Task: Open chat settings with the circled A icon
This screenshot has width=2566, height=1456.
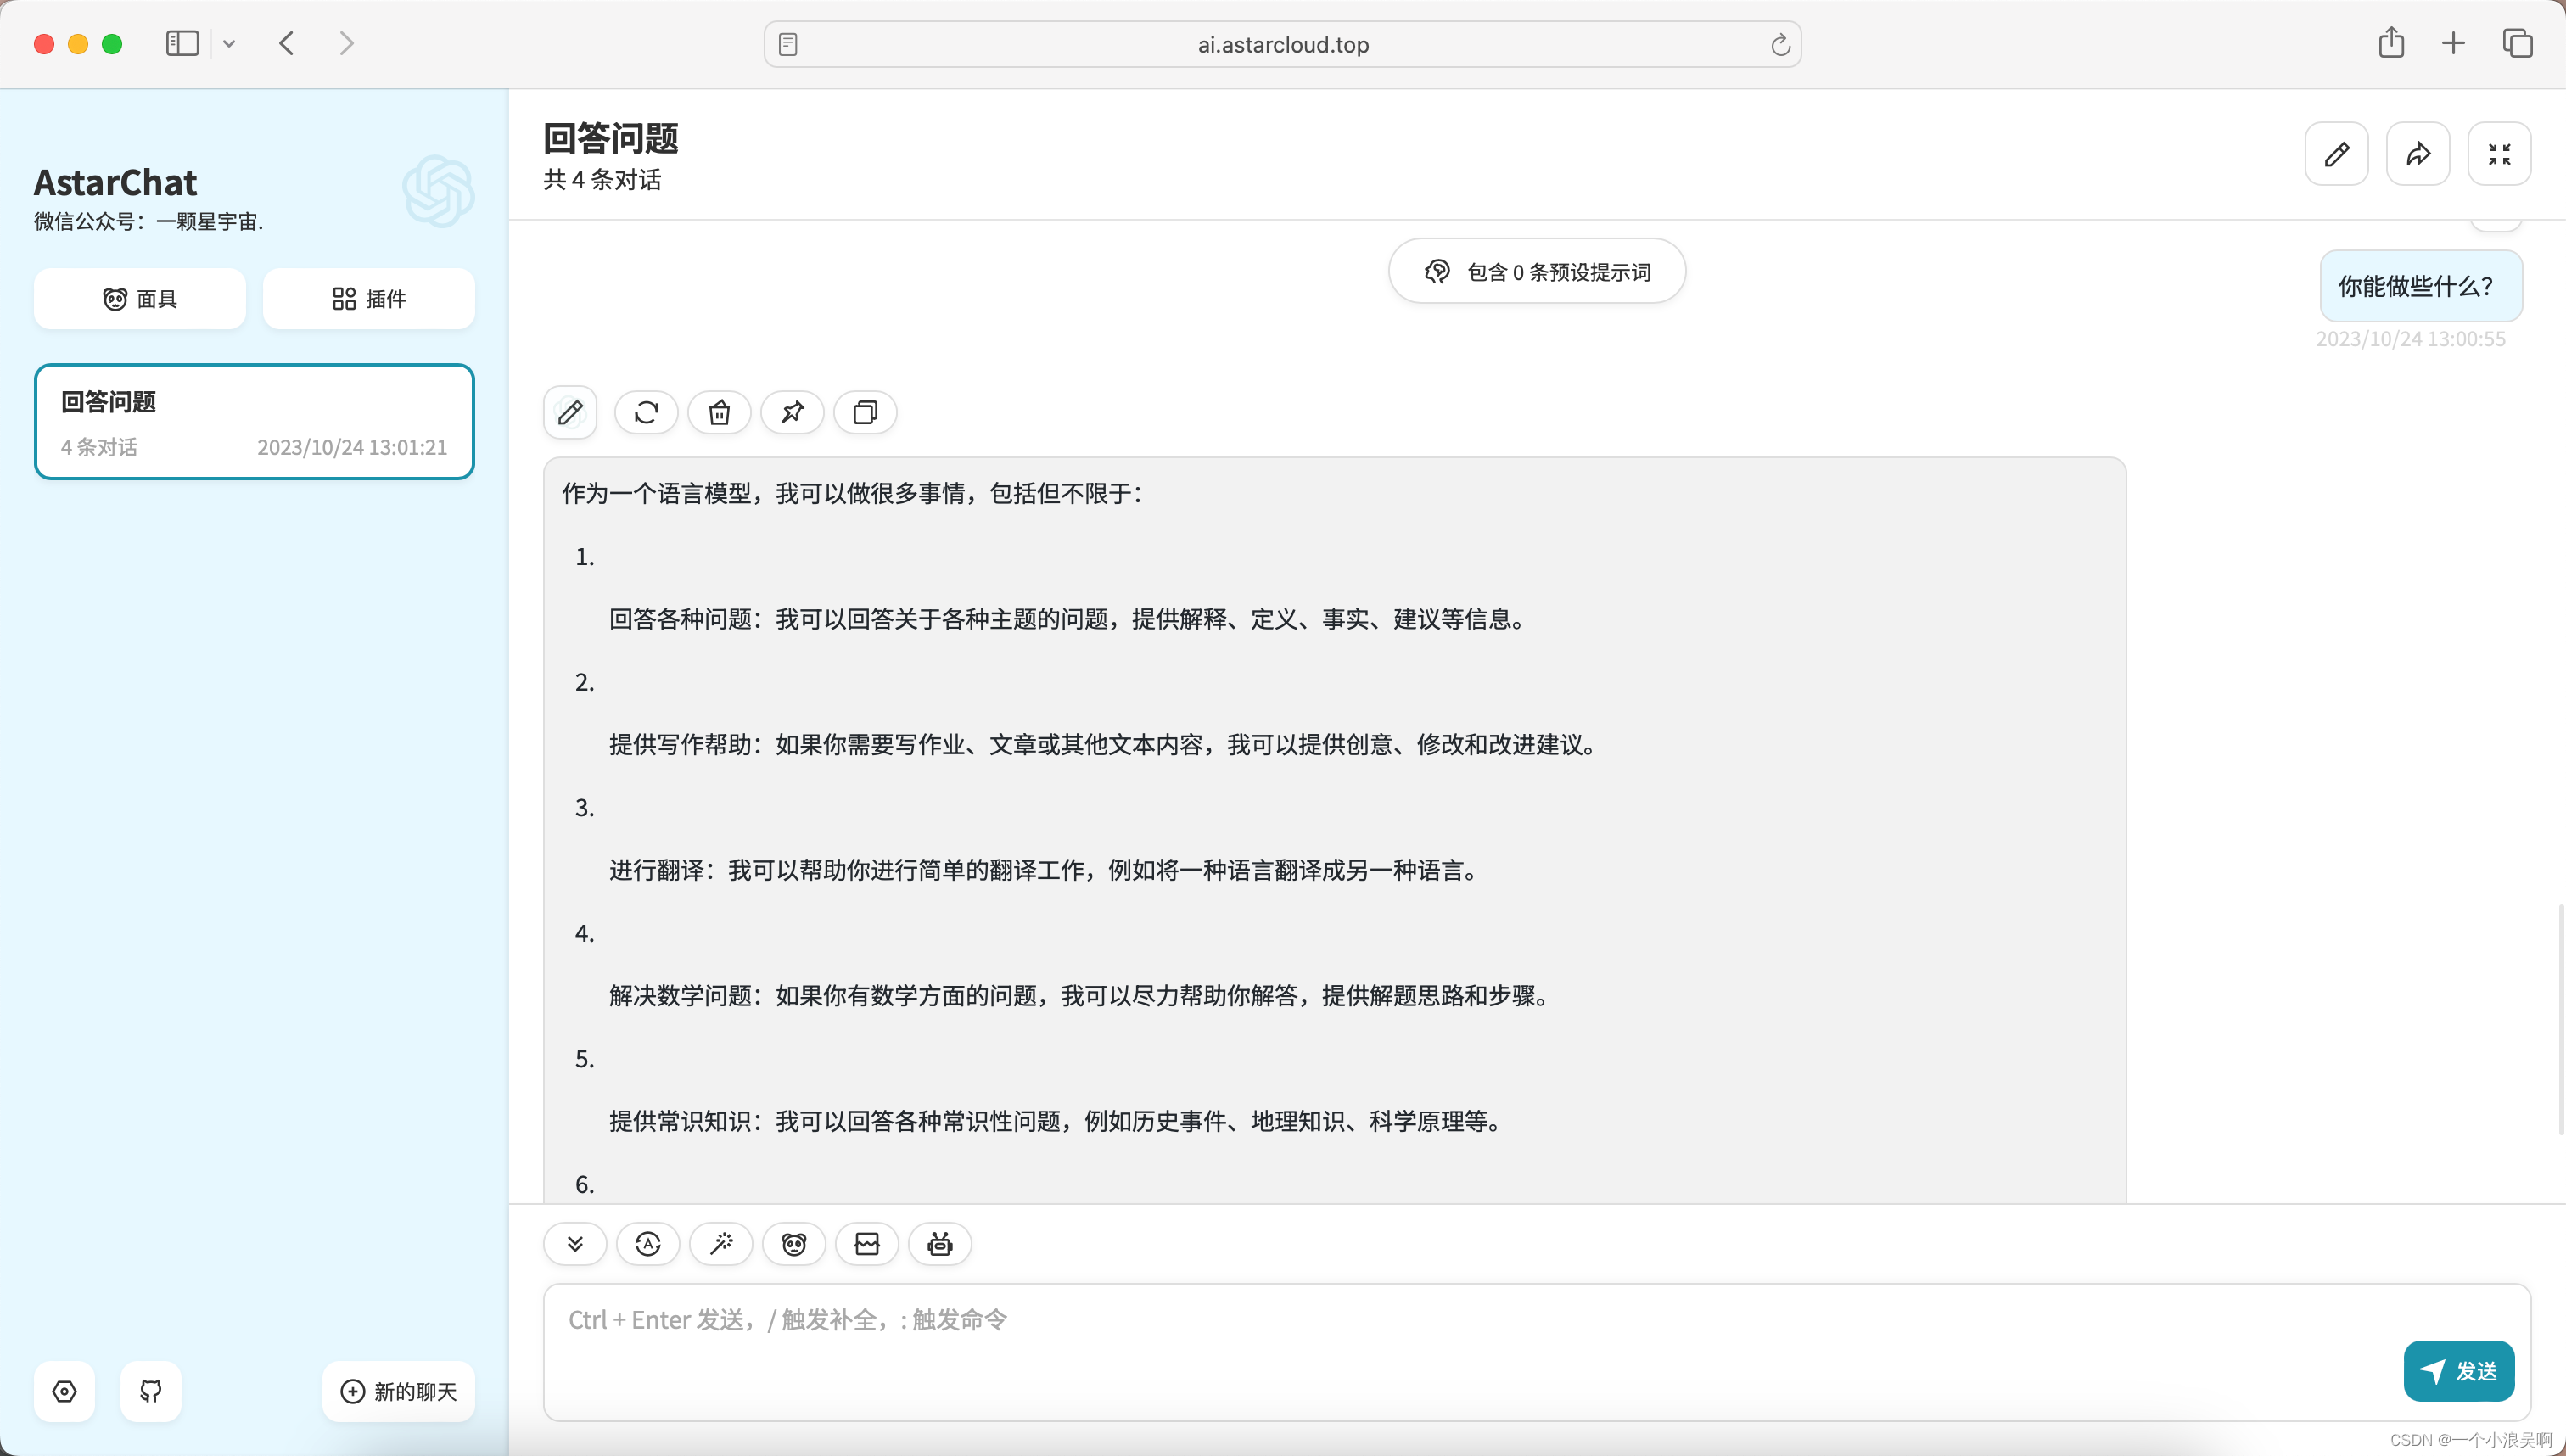Action: click(648, 1244)
